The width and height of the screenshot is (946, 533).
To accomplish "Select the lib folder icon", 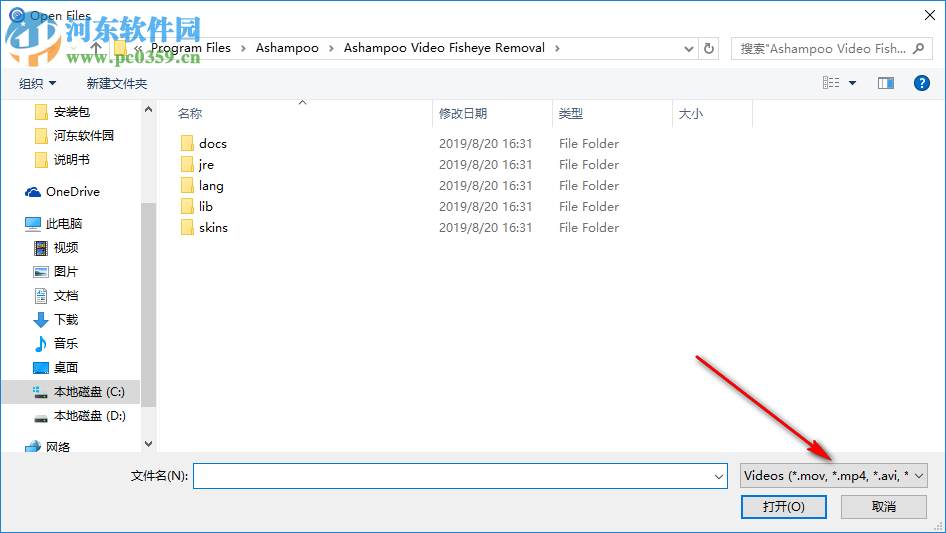I will [188, 206].
